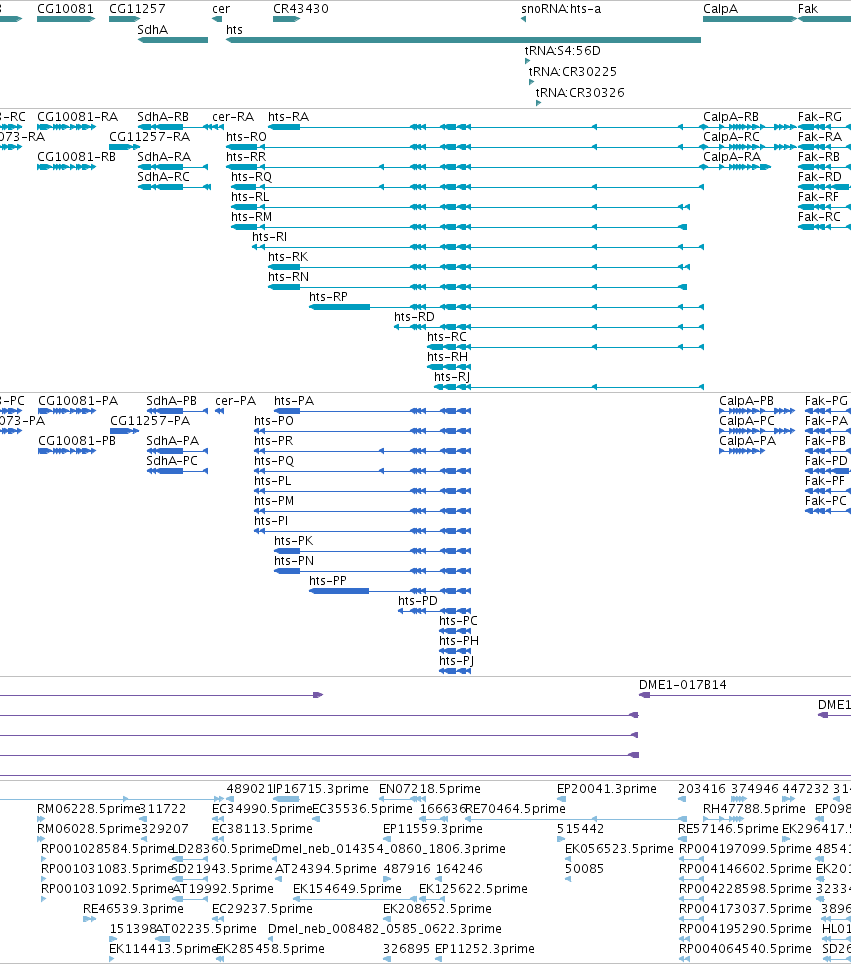Click protein cer-PA label
The image size is (851, 964).
pyautogui.click(x=236, y=401)
